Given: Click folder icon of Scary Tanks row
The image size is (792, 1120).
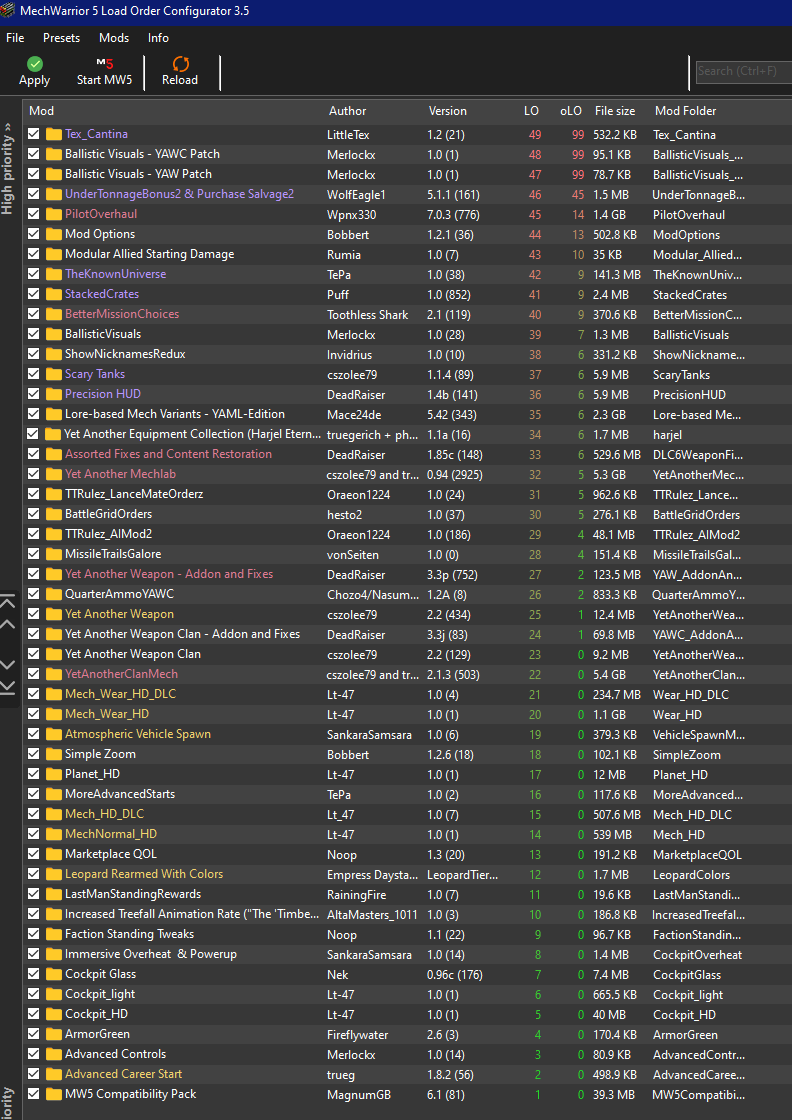Looking at the screenshot, I should [x=54, y=374].
